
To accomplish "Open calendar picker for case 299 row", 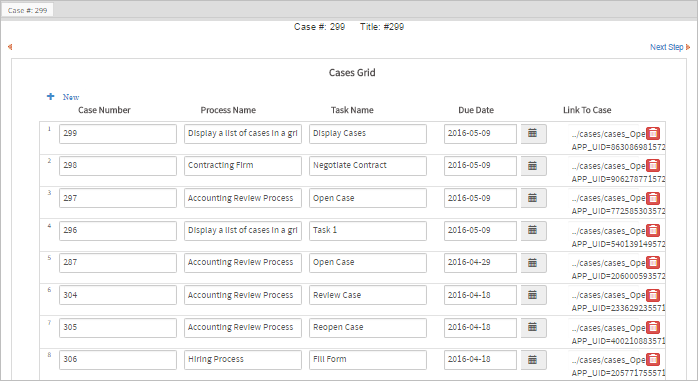I will click(533, 134).
